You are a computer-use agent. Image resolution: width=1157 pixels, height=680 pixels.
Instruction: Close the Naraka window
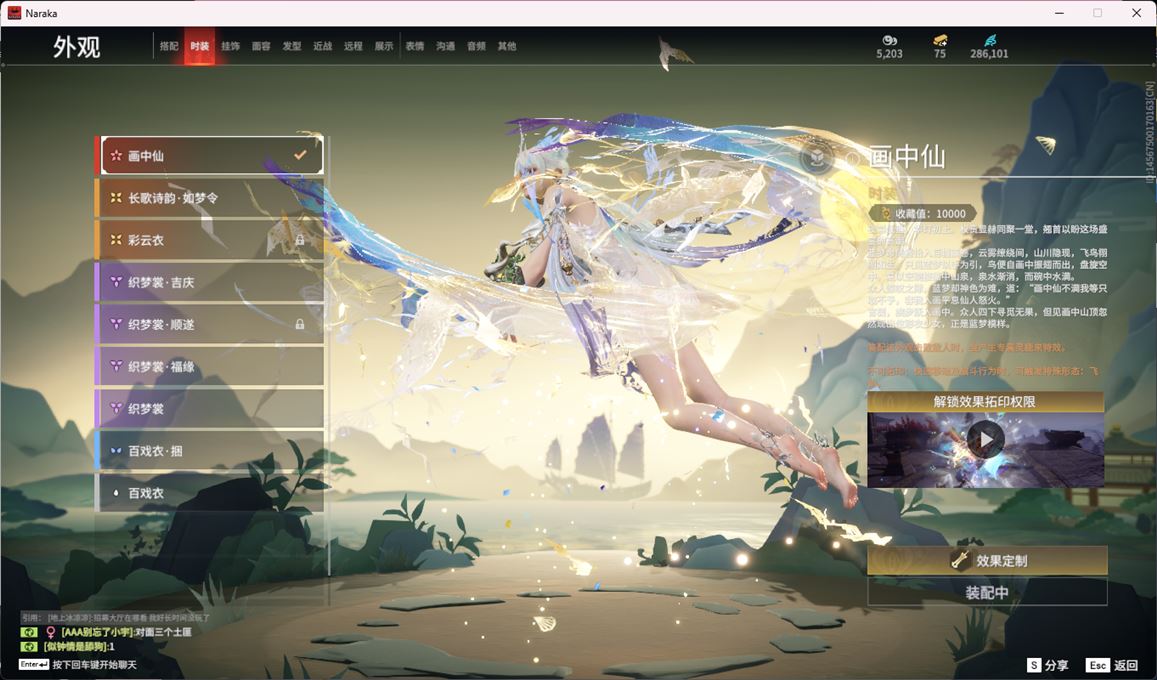click(1136, 13)
